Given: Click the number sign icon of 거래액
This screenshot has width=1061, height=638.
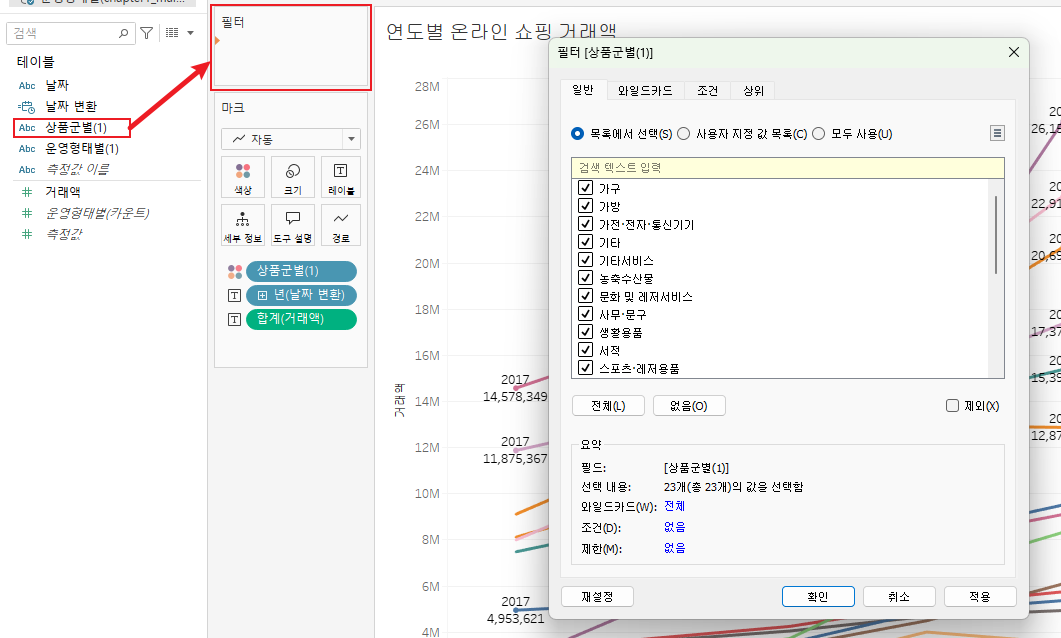Looking at the screenshot, I should click(x=27, y=192).
